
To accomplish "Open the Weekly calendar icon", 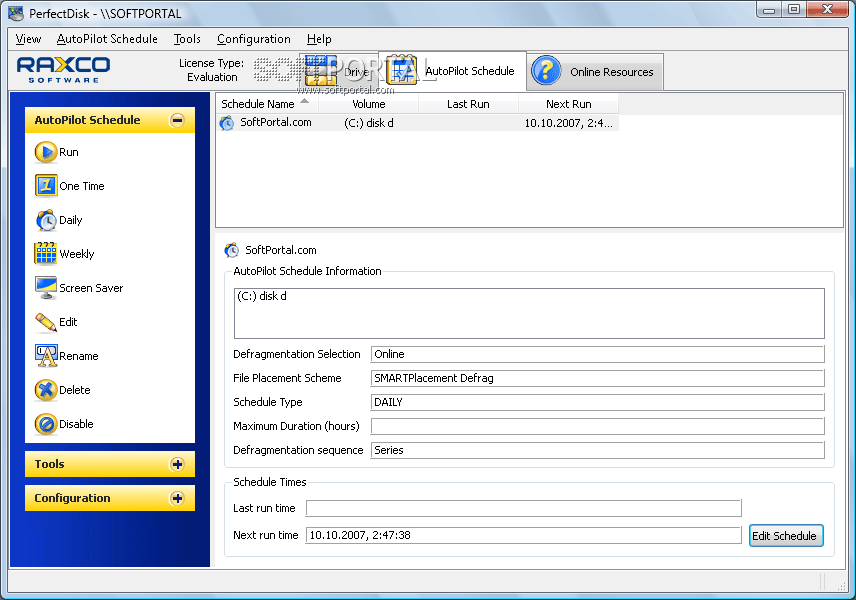I will (x=46, y=254).
